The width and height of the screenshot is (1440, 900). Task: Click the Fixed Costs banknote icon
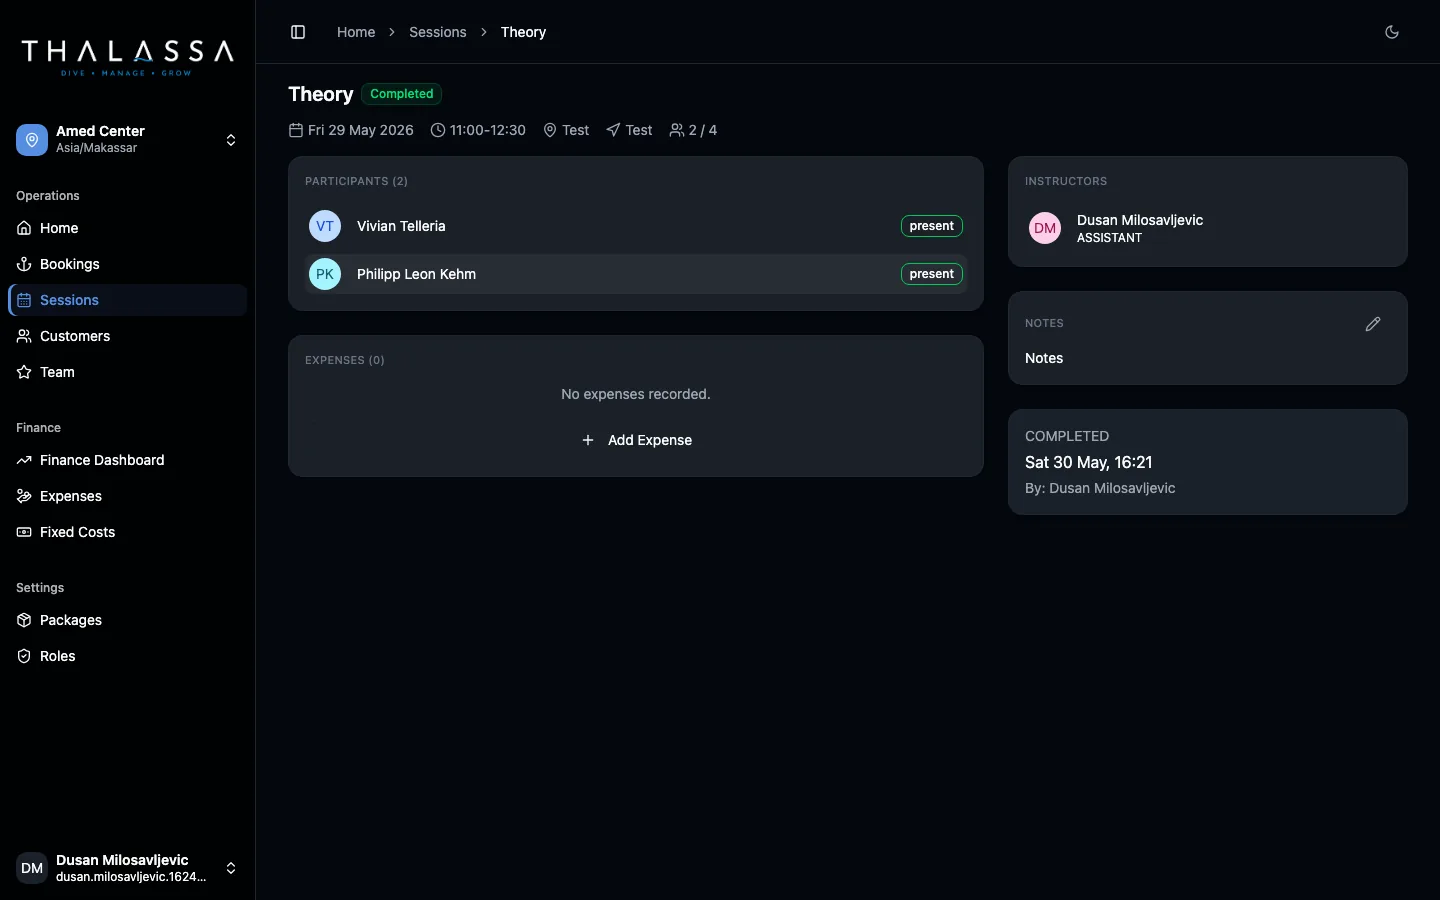click(x=24, y=532)
